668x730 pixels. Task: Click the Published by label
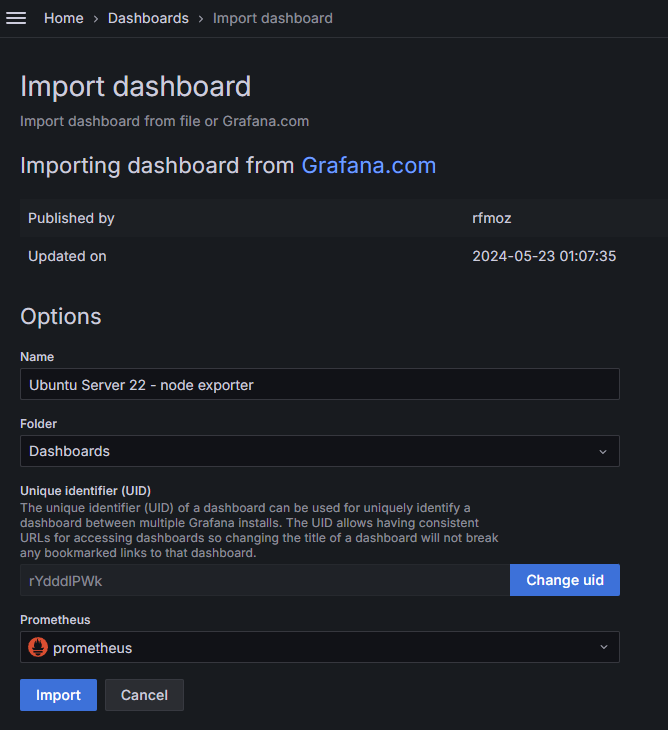click(x=71, y=218)
